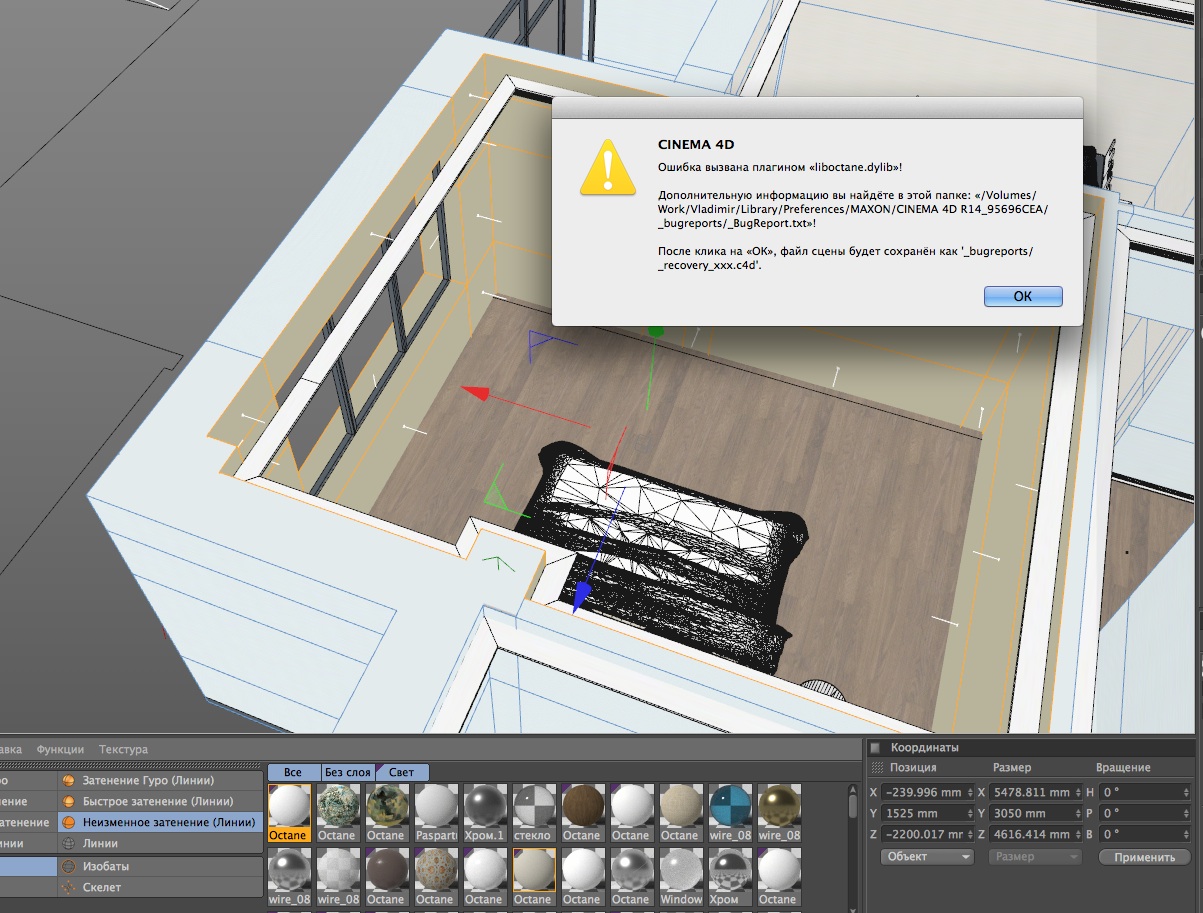Click the blue Z-axis arrow handle
Screen dimensions: 1203x913
(580, 597)
